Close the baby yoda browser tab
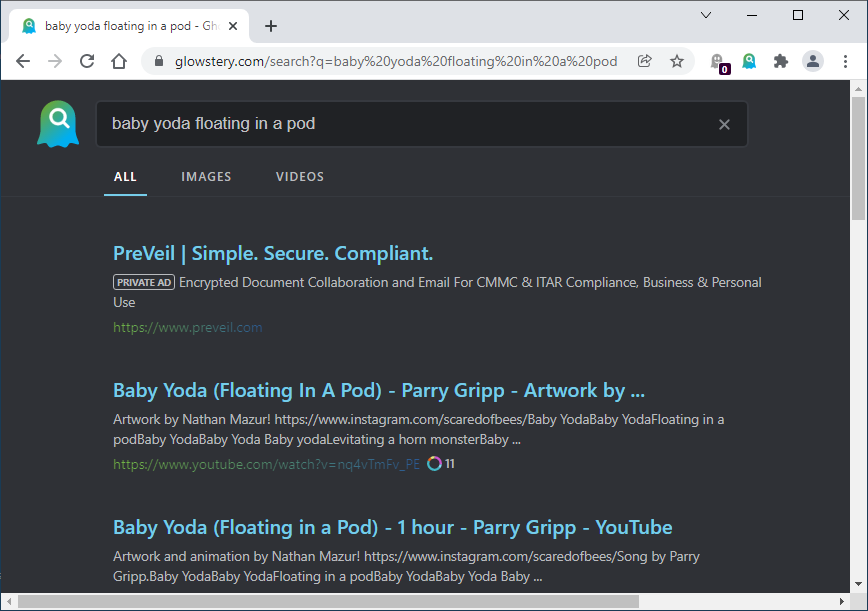The image size is (868, 611). tap(233, 26)
